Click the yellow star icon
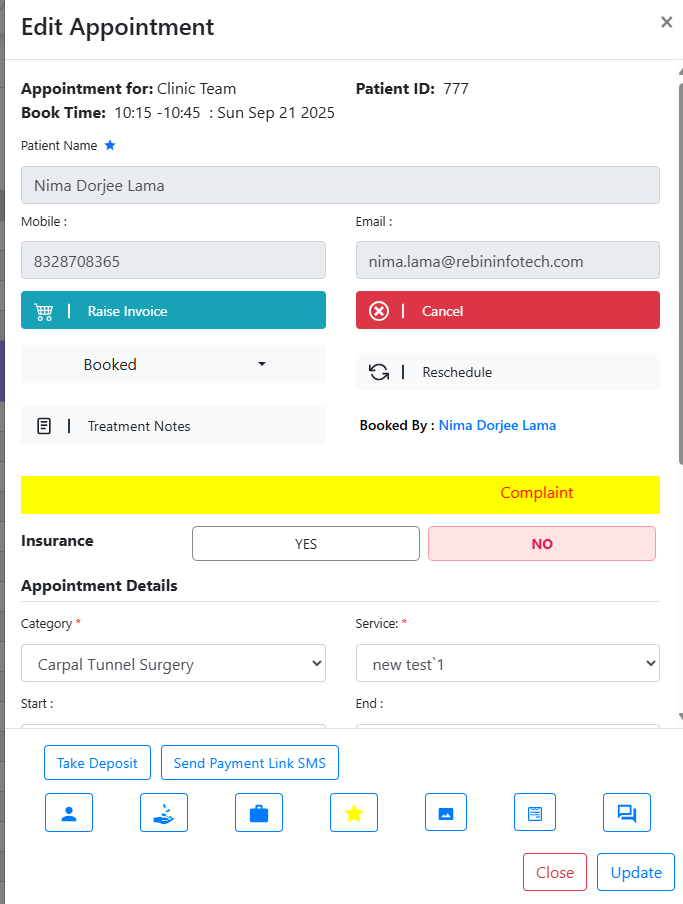 pyautogui.click(x=354, y=813)
